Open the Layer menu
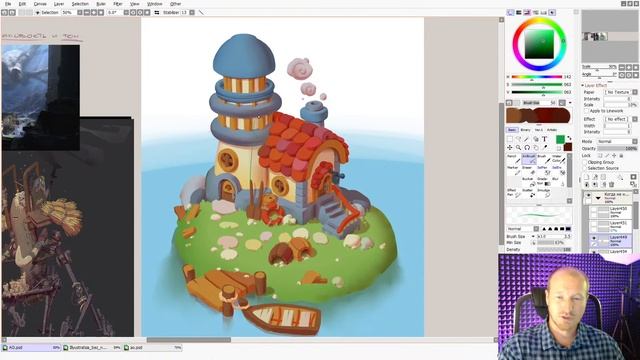This screenshot has width=640, height=360. (59, 4)
